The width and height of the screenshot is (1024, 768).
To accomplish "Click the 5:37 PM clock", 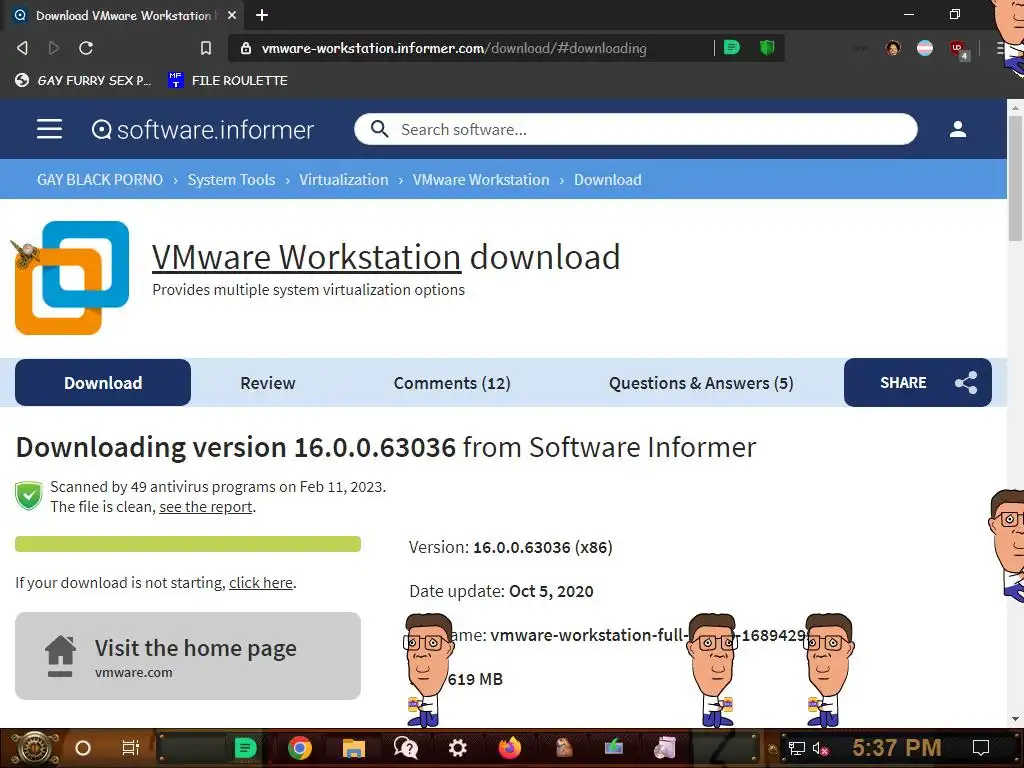I will (x=897, y=747).
